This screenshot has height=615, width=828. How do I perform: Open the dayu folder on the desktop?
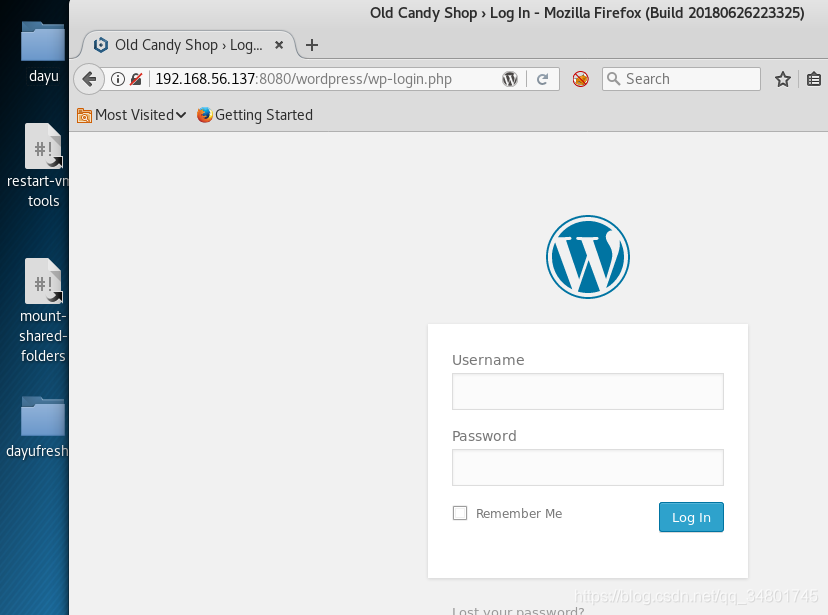pyautogui.click(x=43, y=52)
